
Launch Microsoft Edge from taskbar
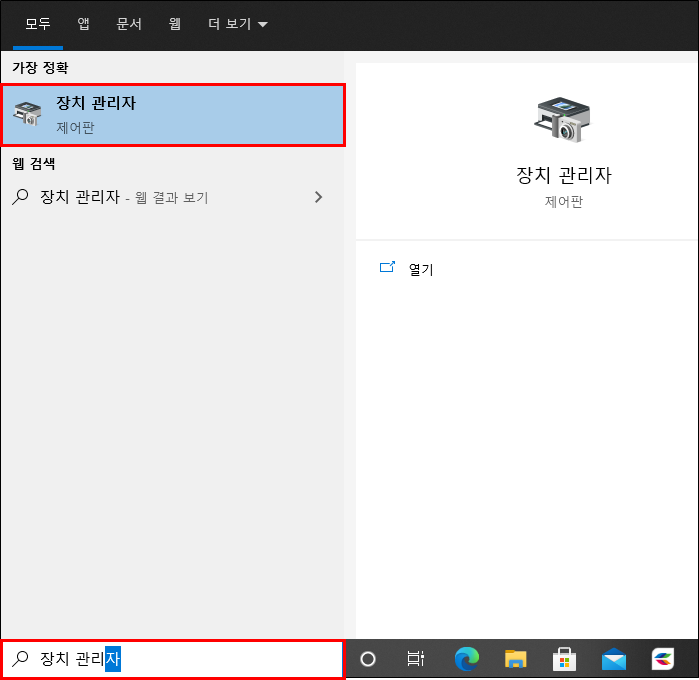[x=466, y=659]
